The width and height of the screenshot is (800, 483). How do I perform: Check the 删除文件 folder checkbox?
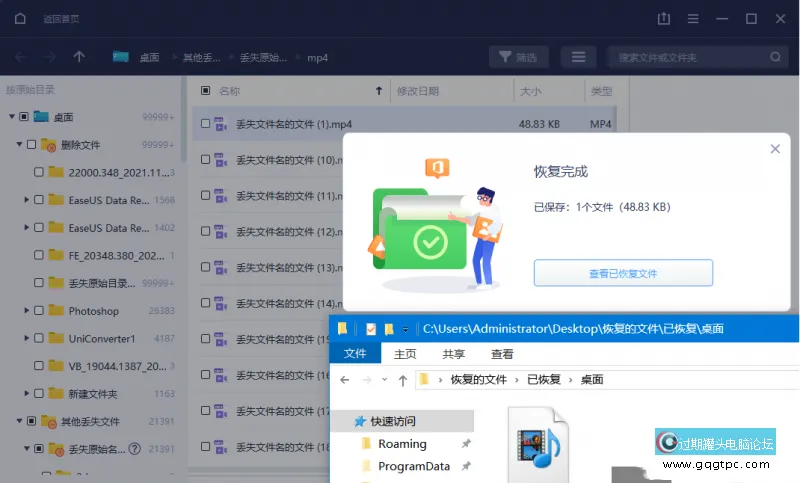31,145
